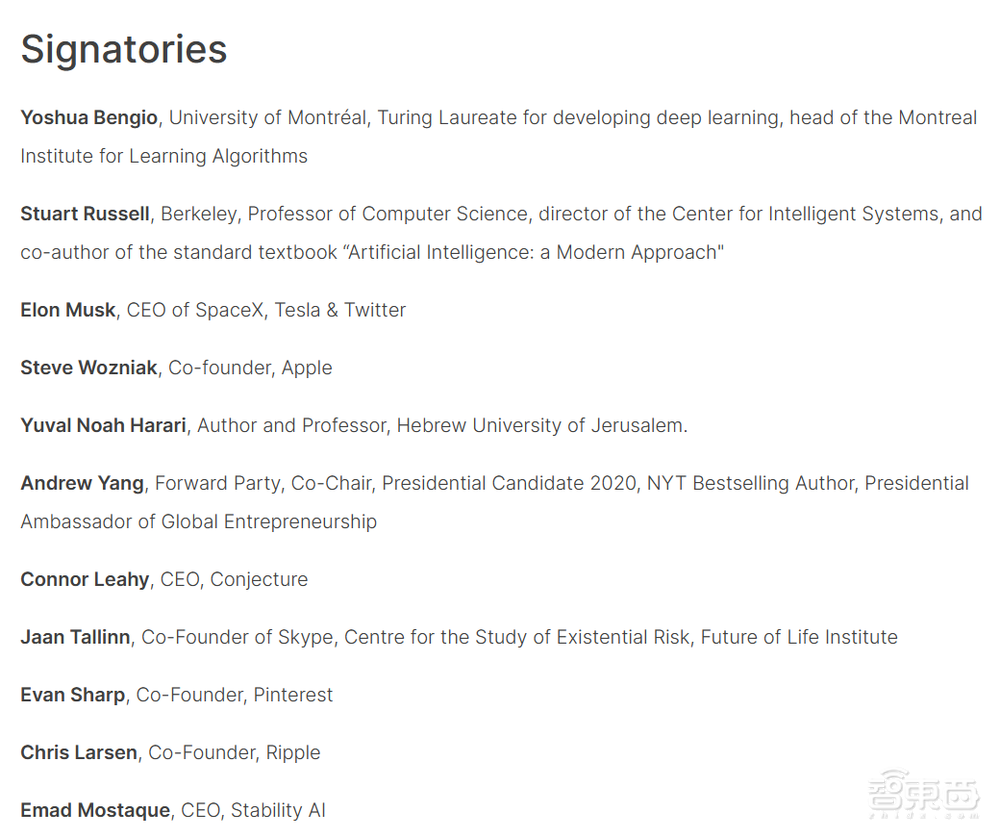Screen dimensions: 1000x838
Task: Click the "Future of Life Institute" text
Action: pos(799,638)
